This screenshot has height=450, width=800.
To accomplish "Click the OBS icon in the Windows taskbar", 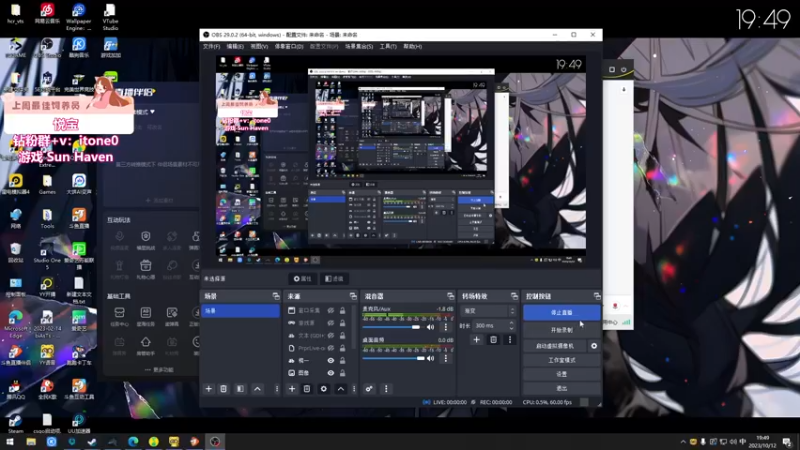I will click(215, 442).
